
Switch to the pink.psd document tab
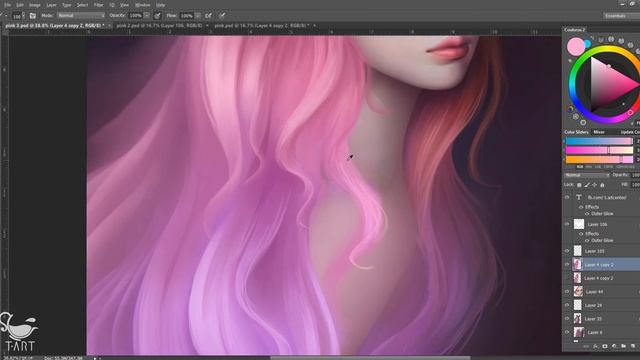pos(262,25)
